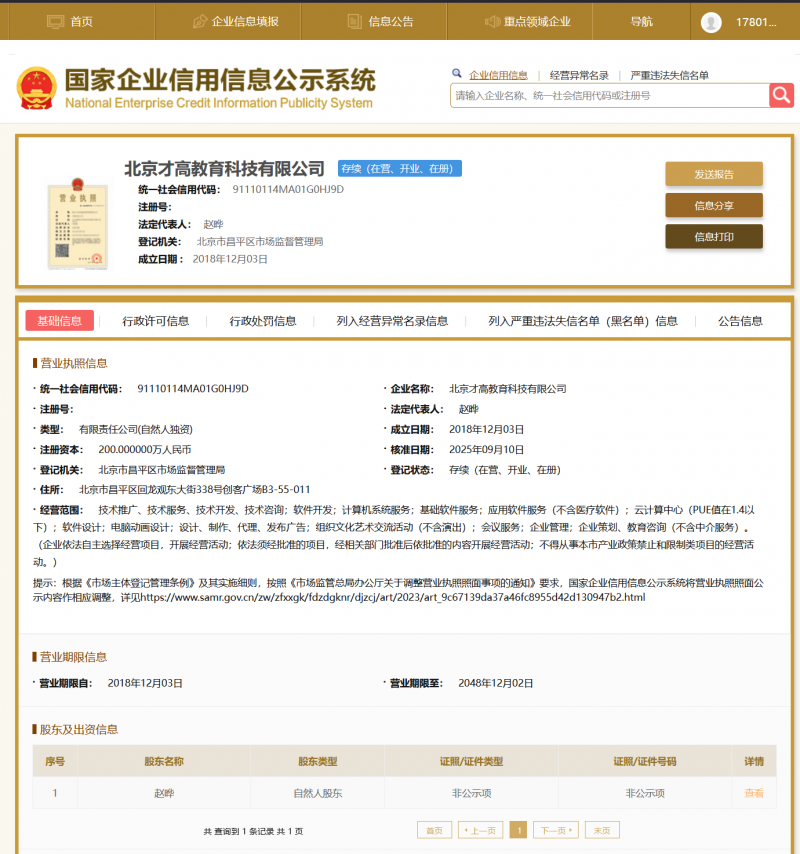This screenshot has width=800, height=854.
Task: Click the 信息打印 button
Action: (714, 237)
